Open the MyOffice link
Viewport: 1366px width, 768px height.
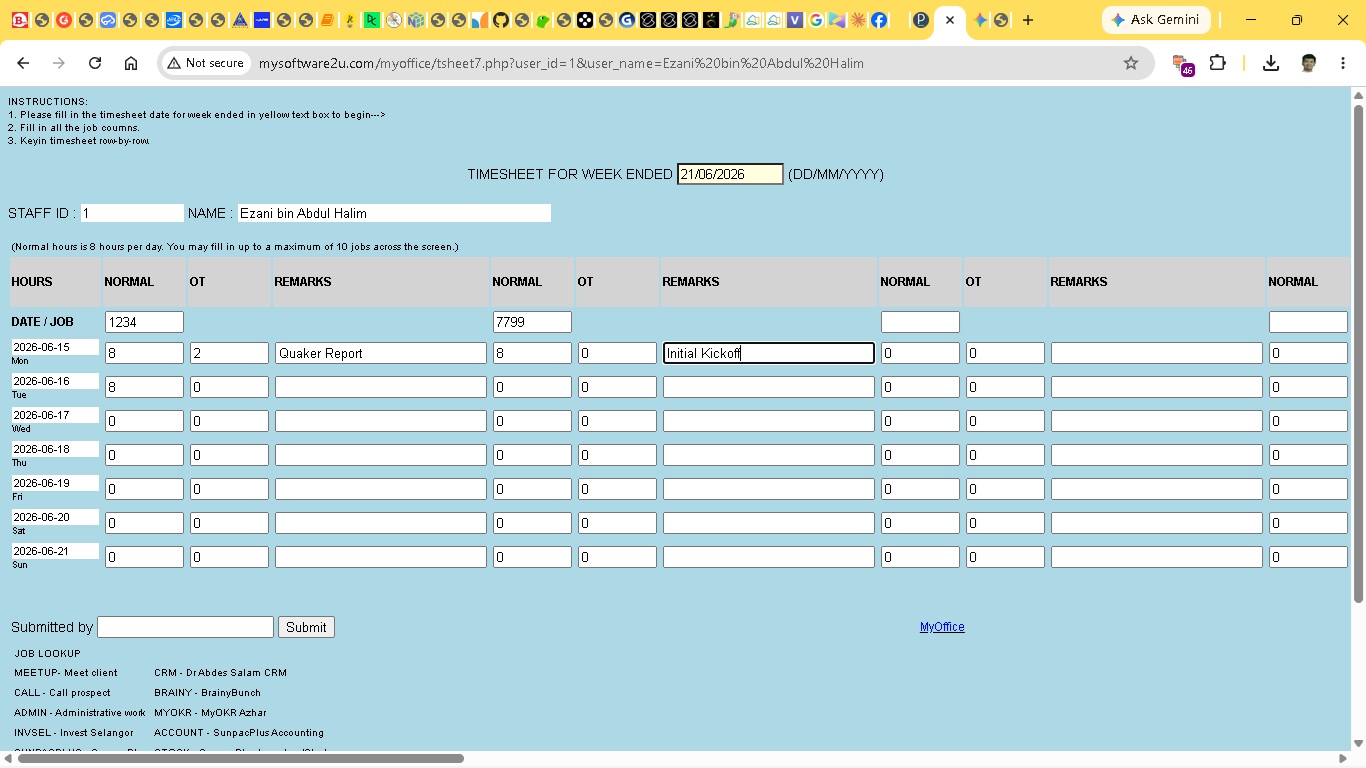tap(942, 627)
